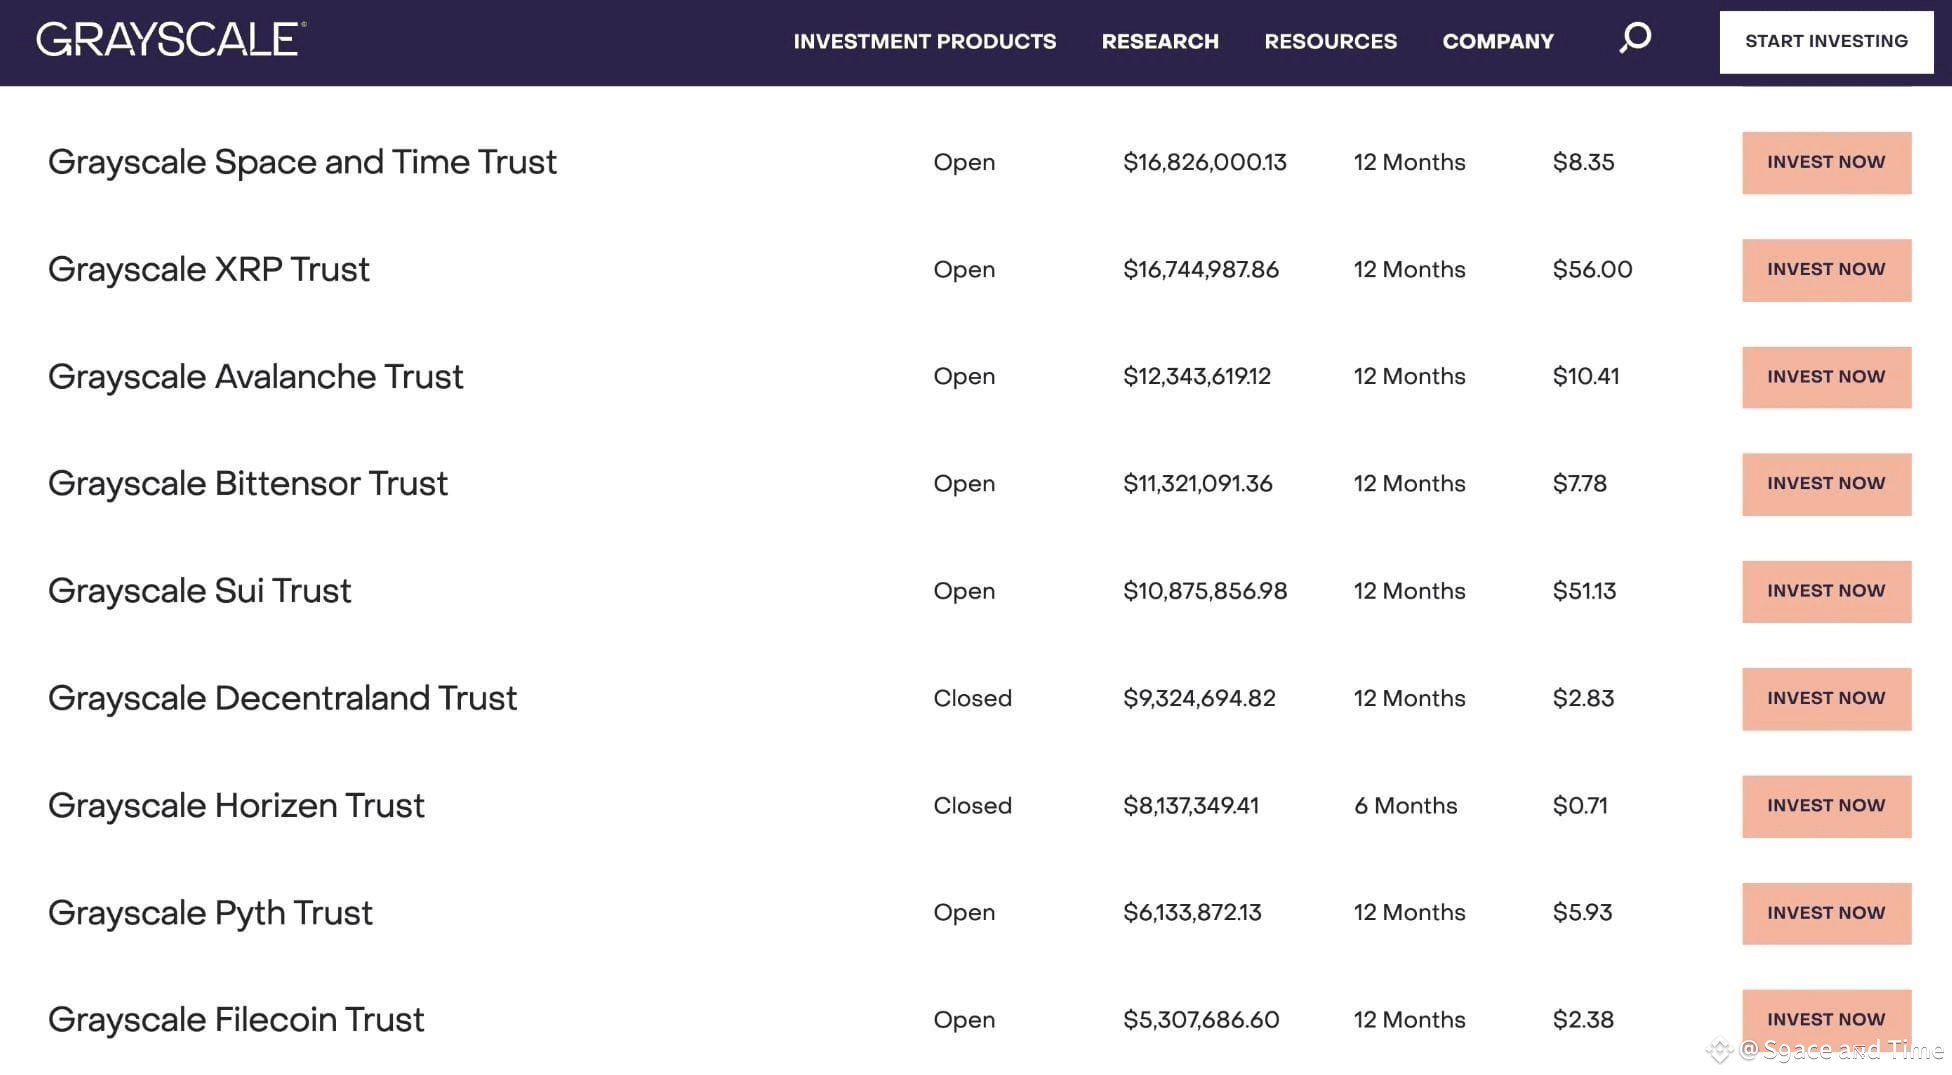The width and height of the screenshot is (1952, 1075).
Task: Open the search magnifier icon
Action: click(x=1635, y=39)
